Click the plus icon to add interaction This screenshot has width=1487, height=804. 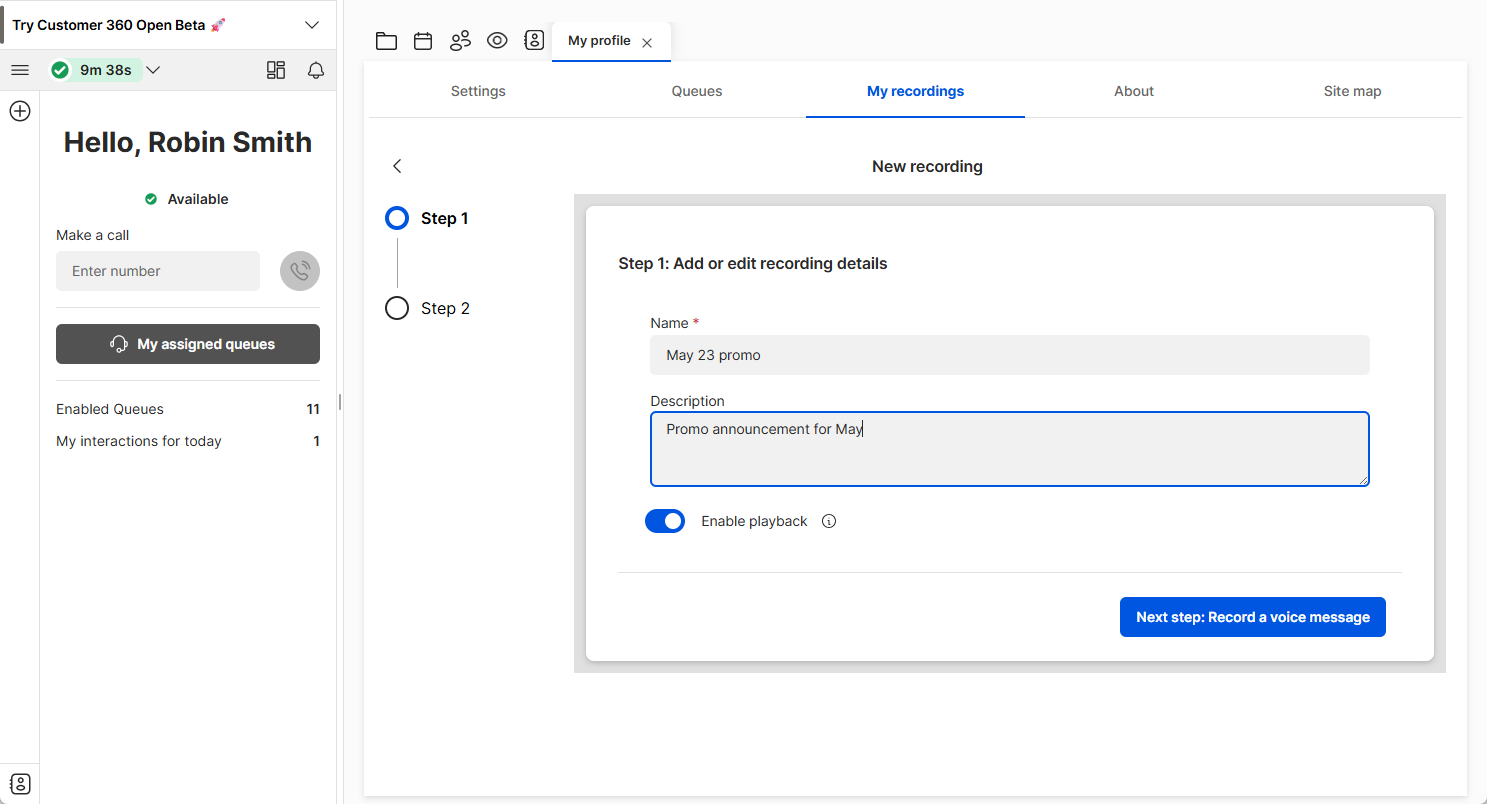tap(20, 111)
